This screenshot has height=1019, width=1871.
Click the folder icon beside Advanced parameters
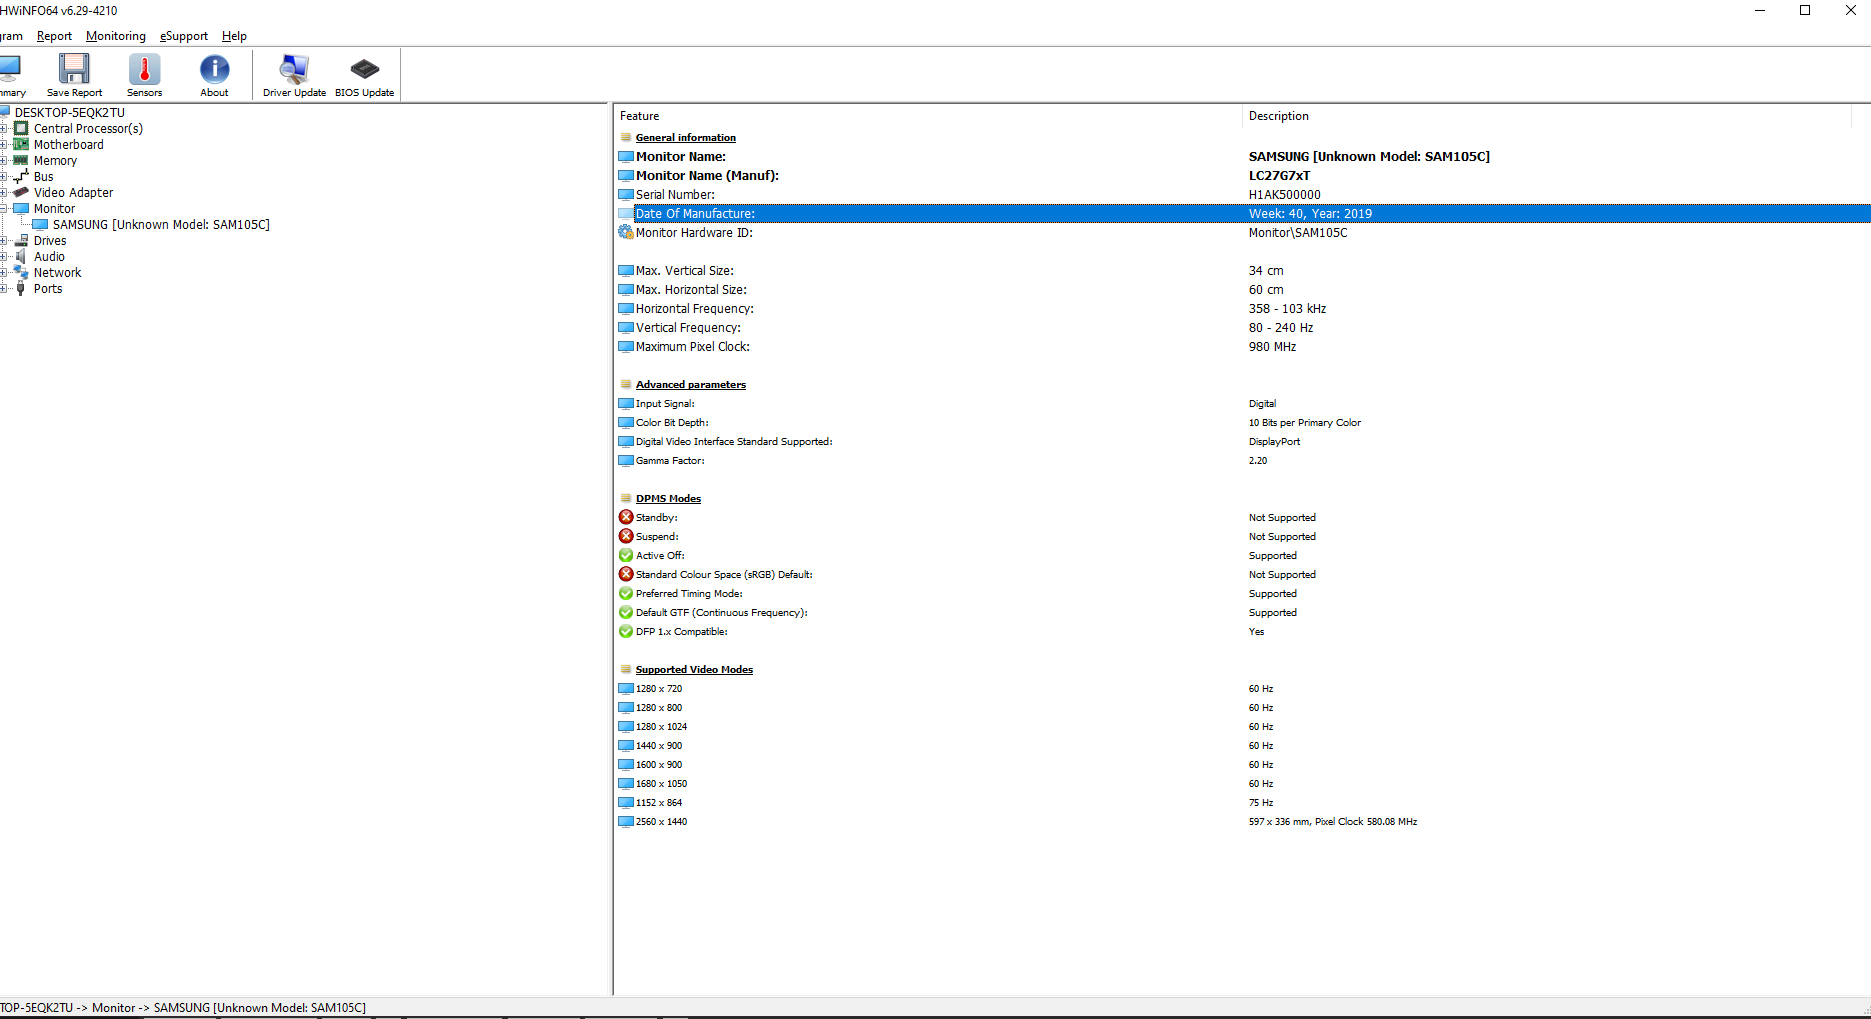coord(626,384)
